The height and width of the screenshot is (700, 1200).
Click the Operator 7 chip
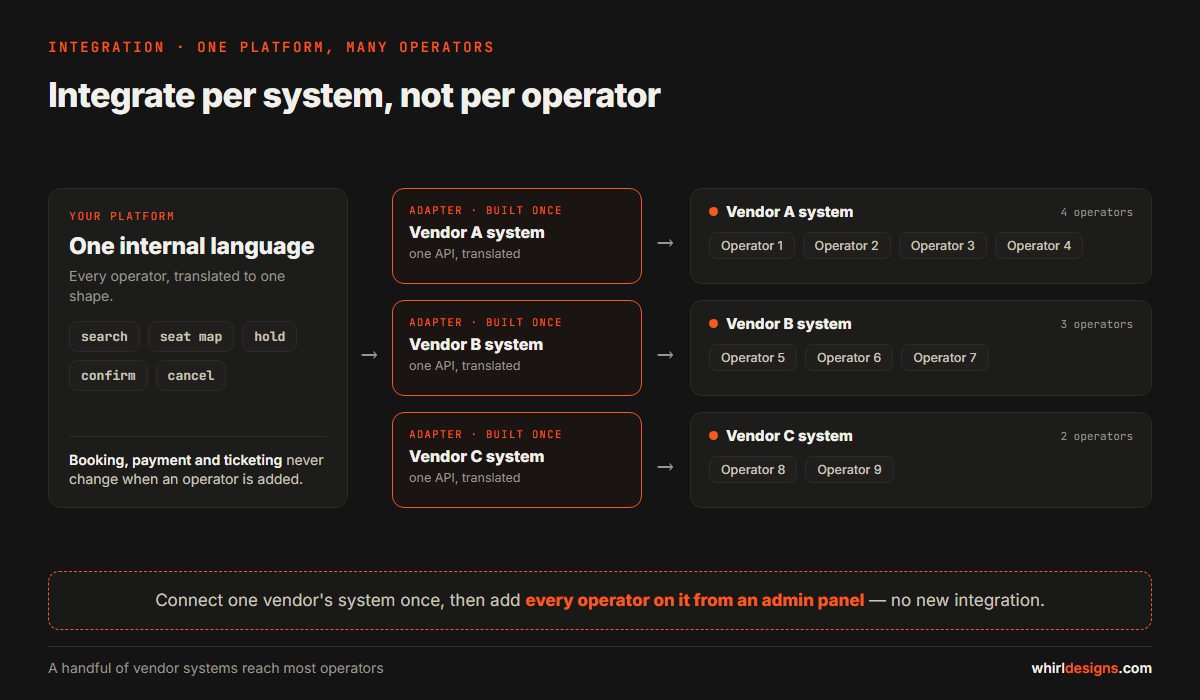tap(945, 358)
